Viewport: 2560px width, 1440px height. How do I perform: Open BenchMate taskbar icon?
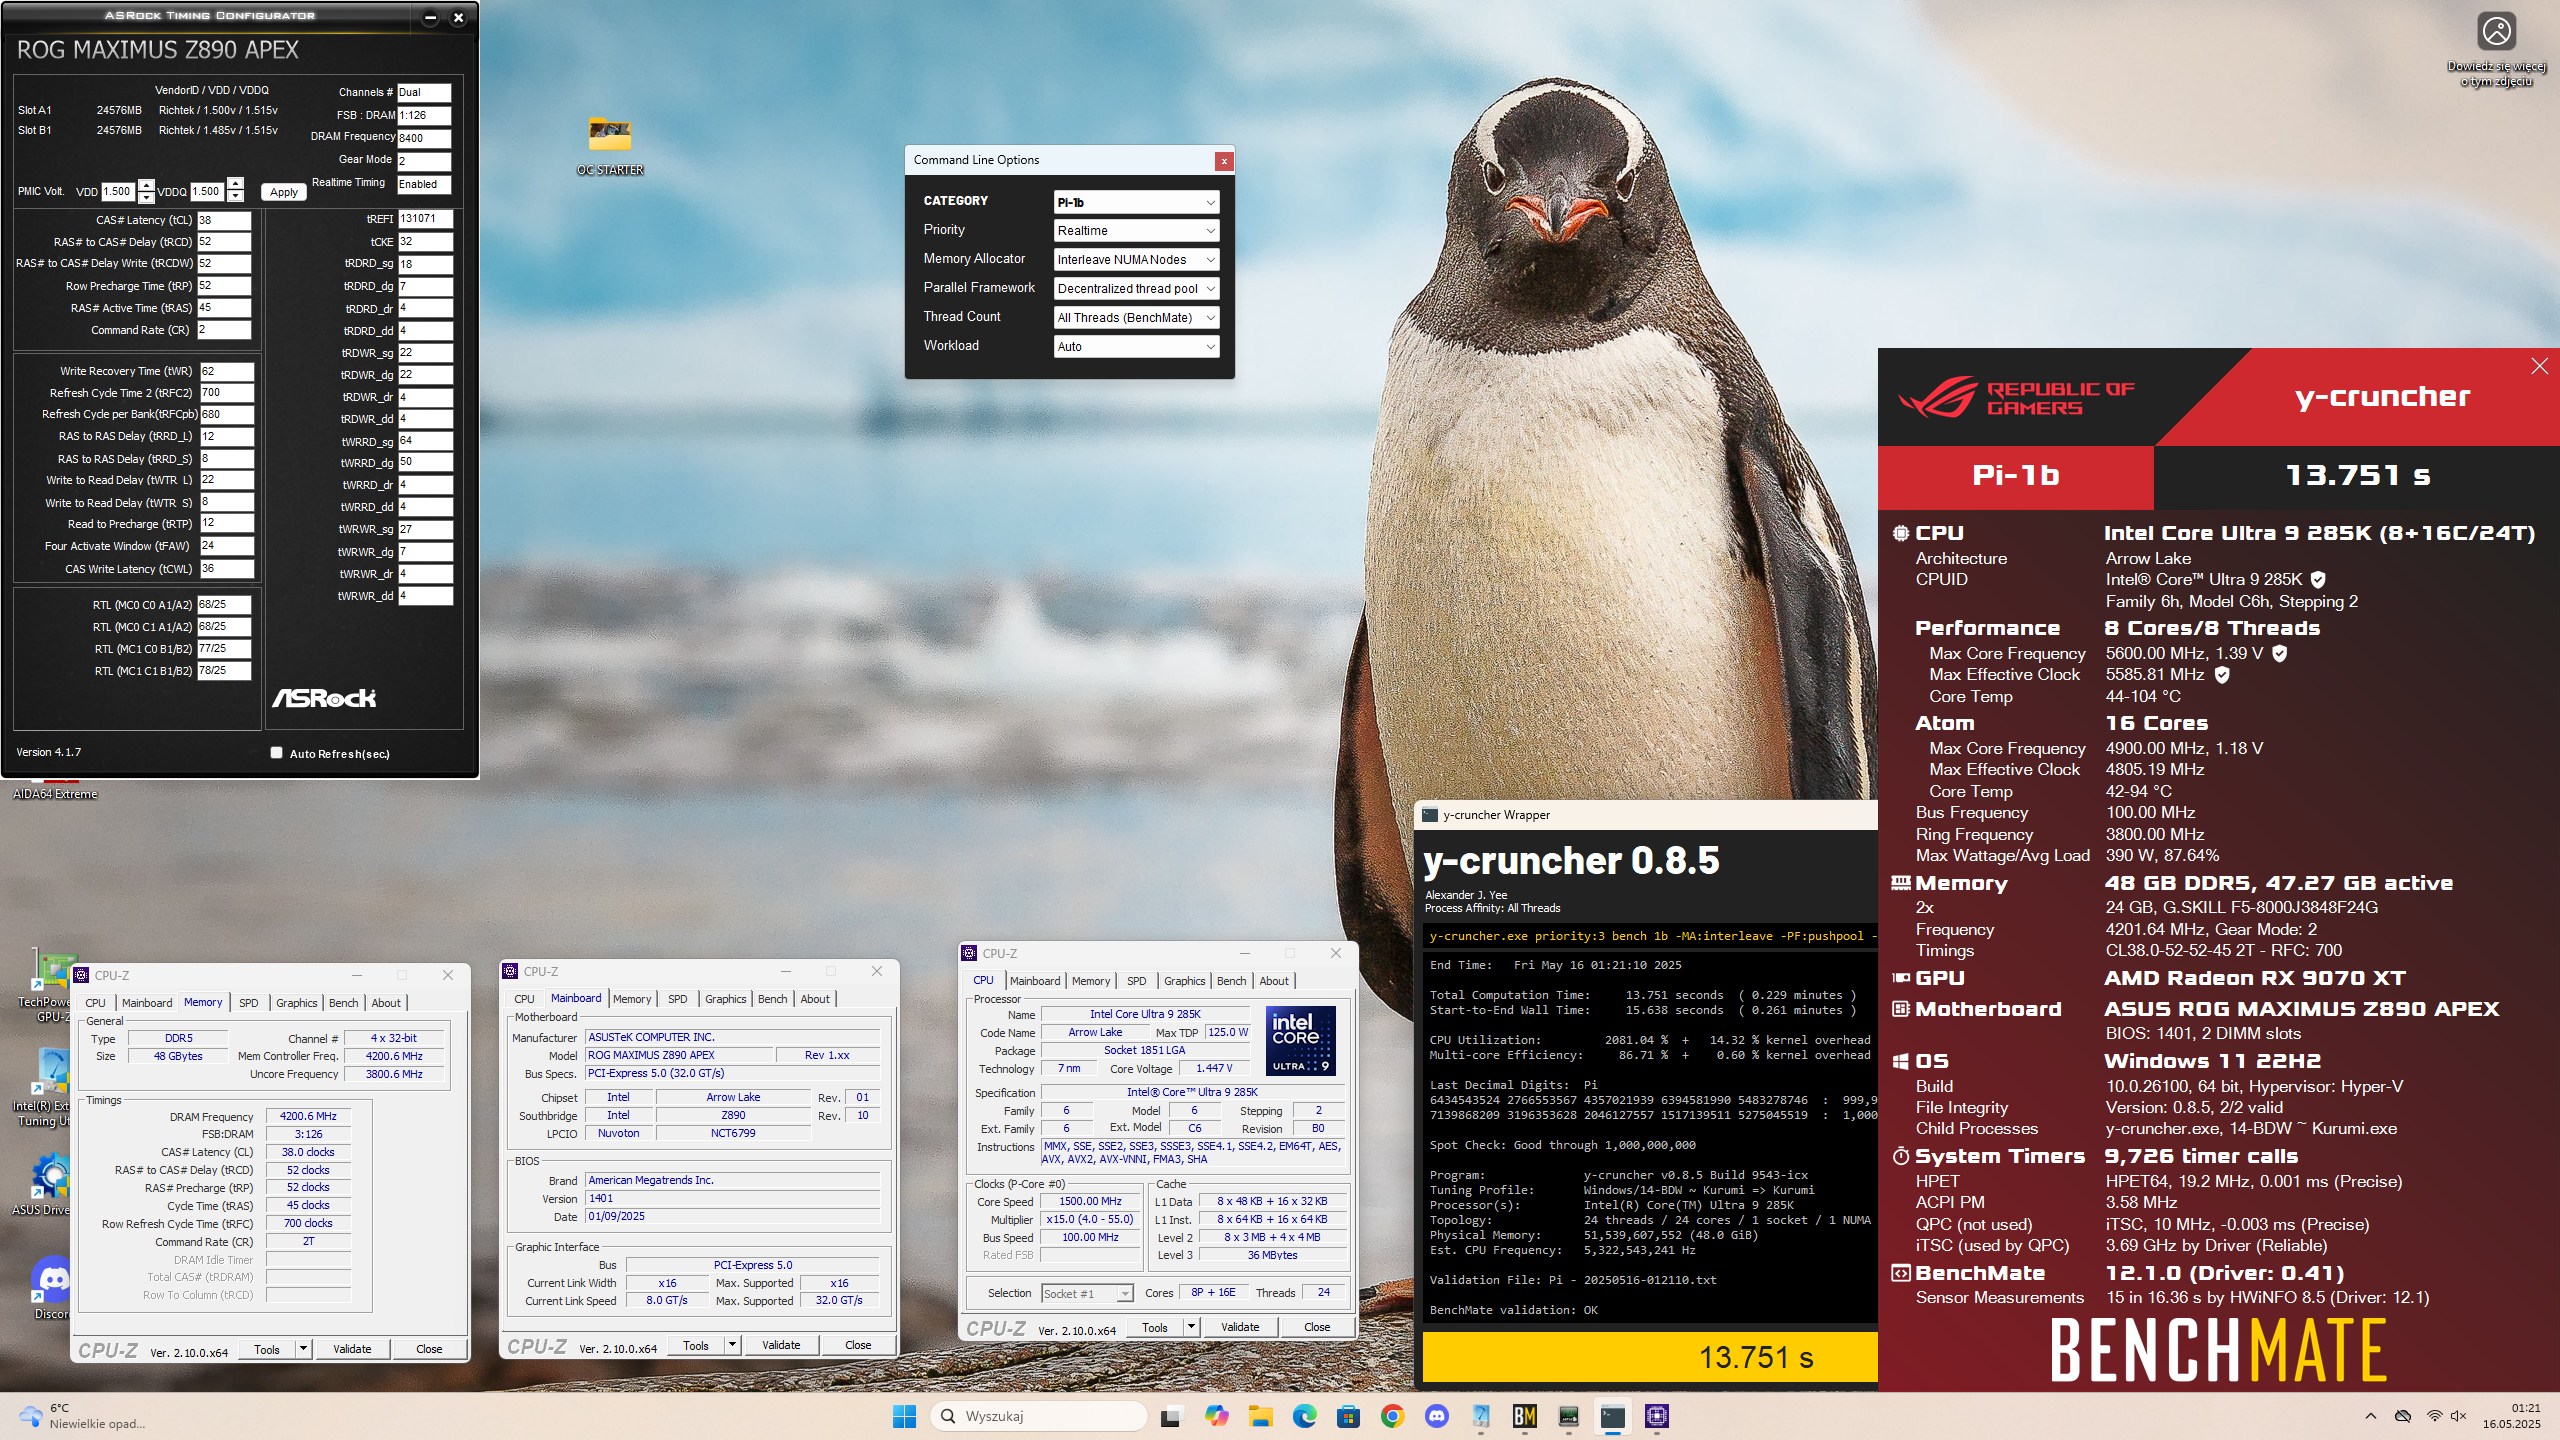(x=1524, y=1416)
